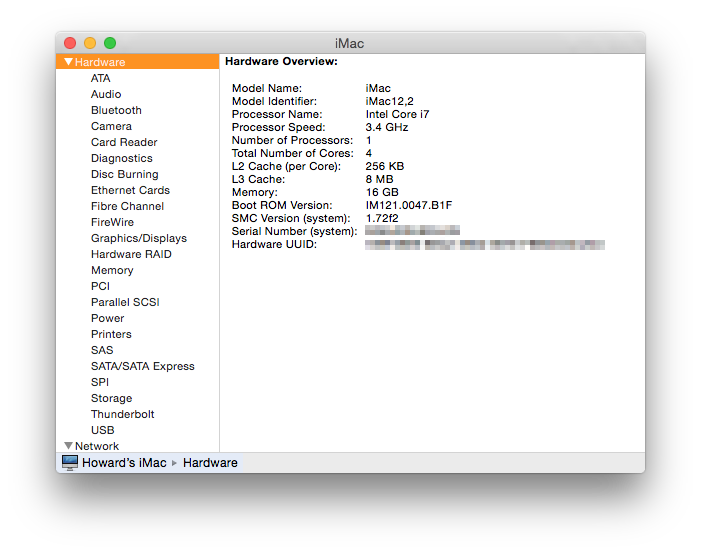Open the USB hardware entry
The width and height of the screenshot is (701, 553).
coord(103,430)
